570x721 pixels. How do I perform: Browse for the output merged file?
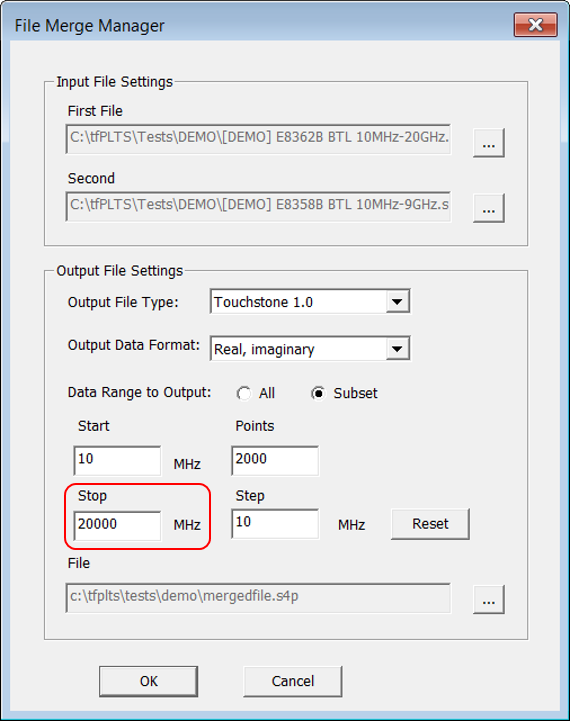[x=489, y=600]
